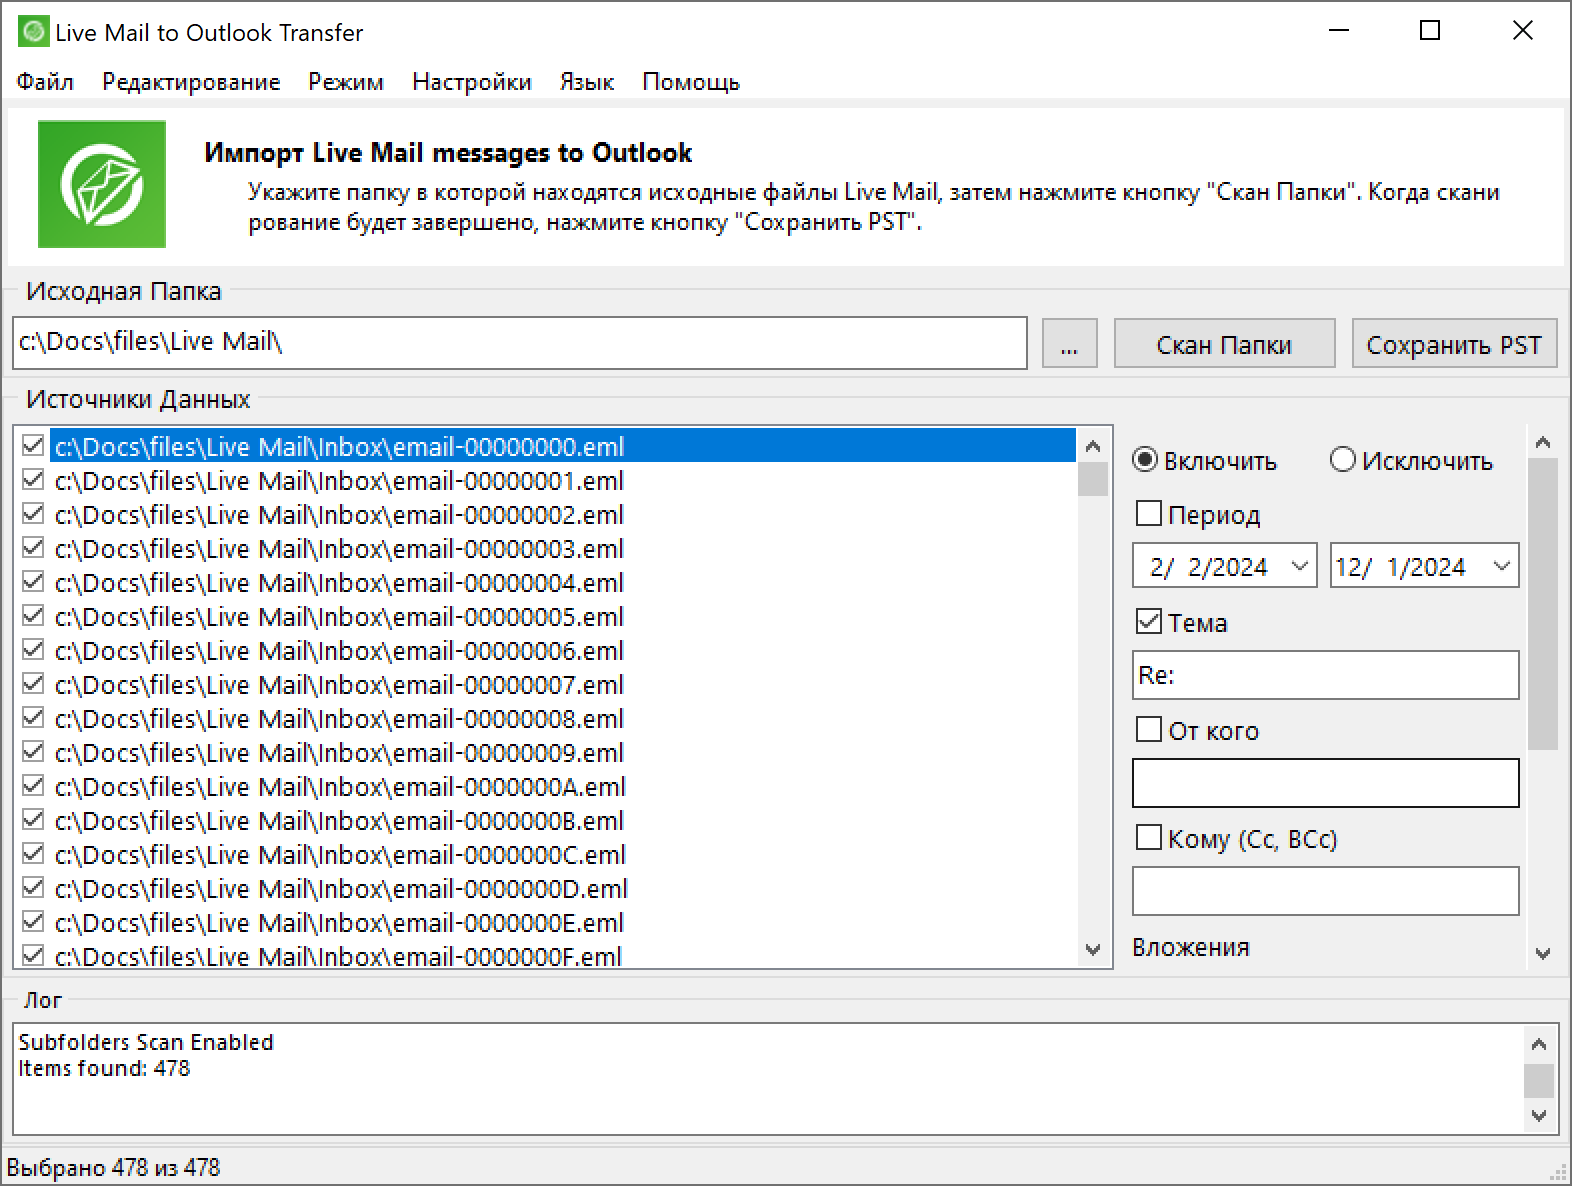1572x1186 pixels.
Task: Select row email-00000000.eml
Action: (x=564, y=446)
